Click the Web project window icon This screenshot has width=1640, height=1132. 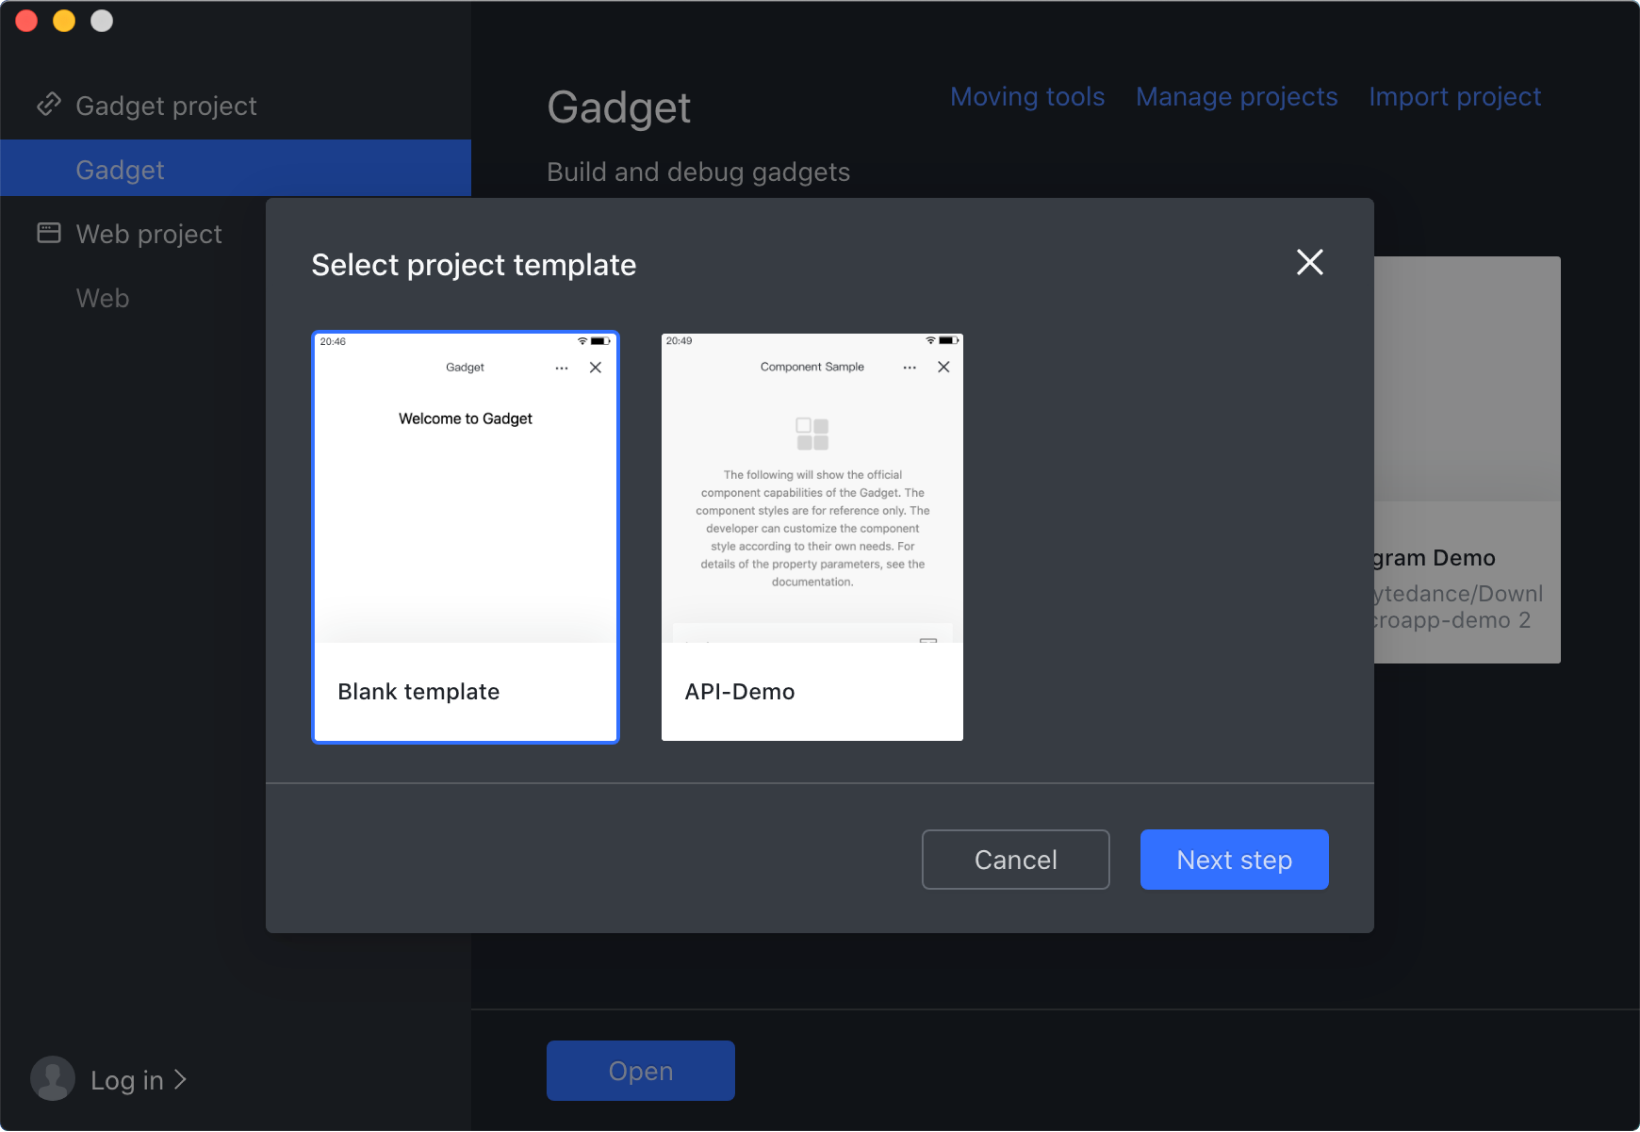49,233
